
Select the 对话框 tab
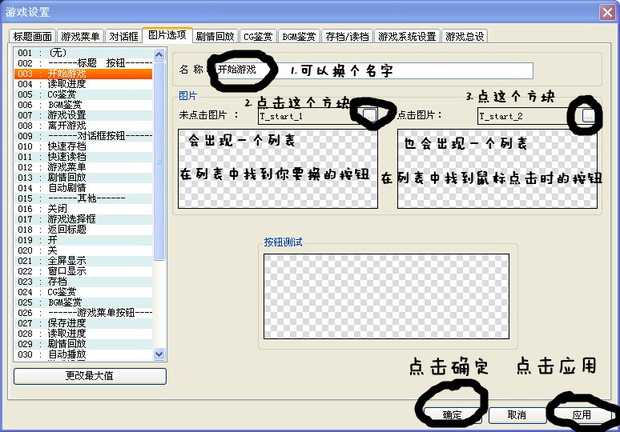pyautogui.click(x=123, y=36)
